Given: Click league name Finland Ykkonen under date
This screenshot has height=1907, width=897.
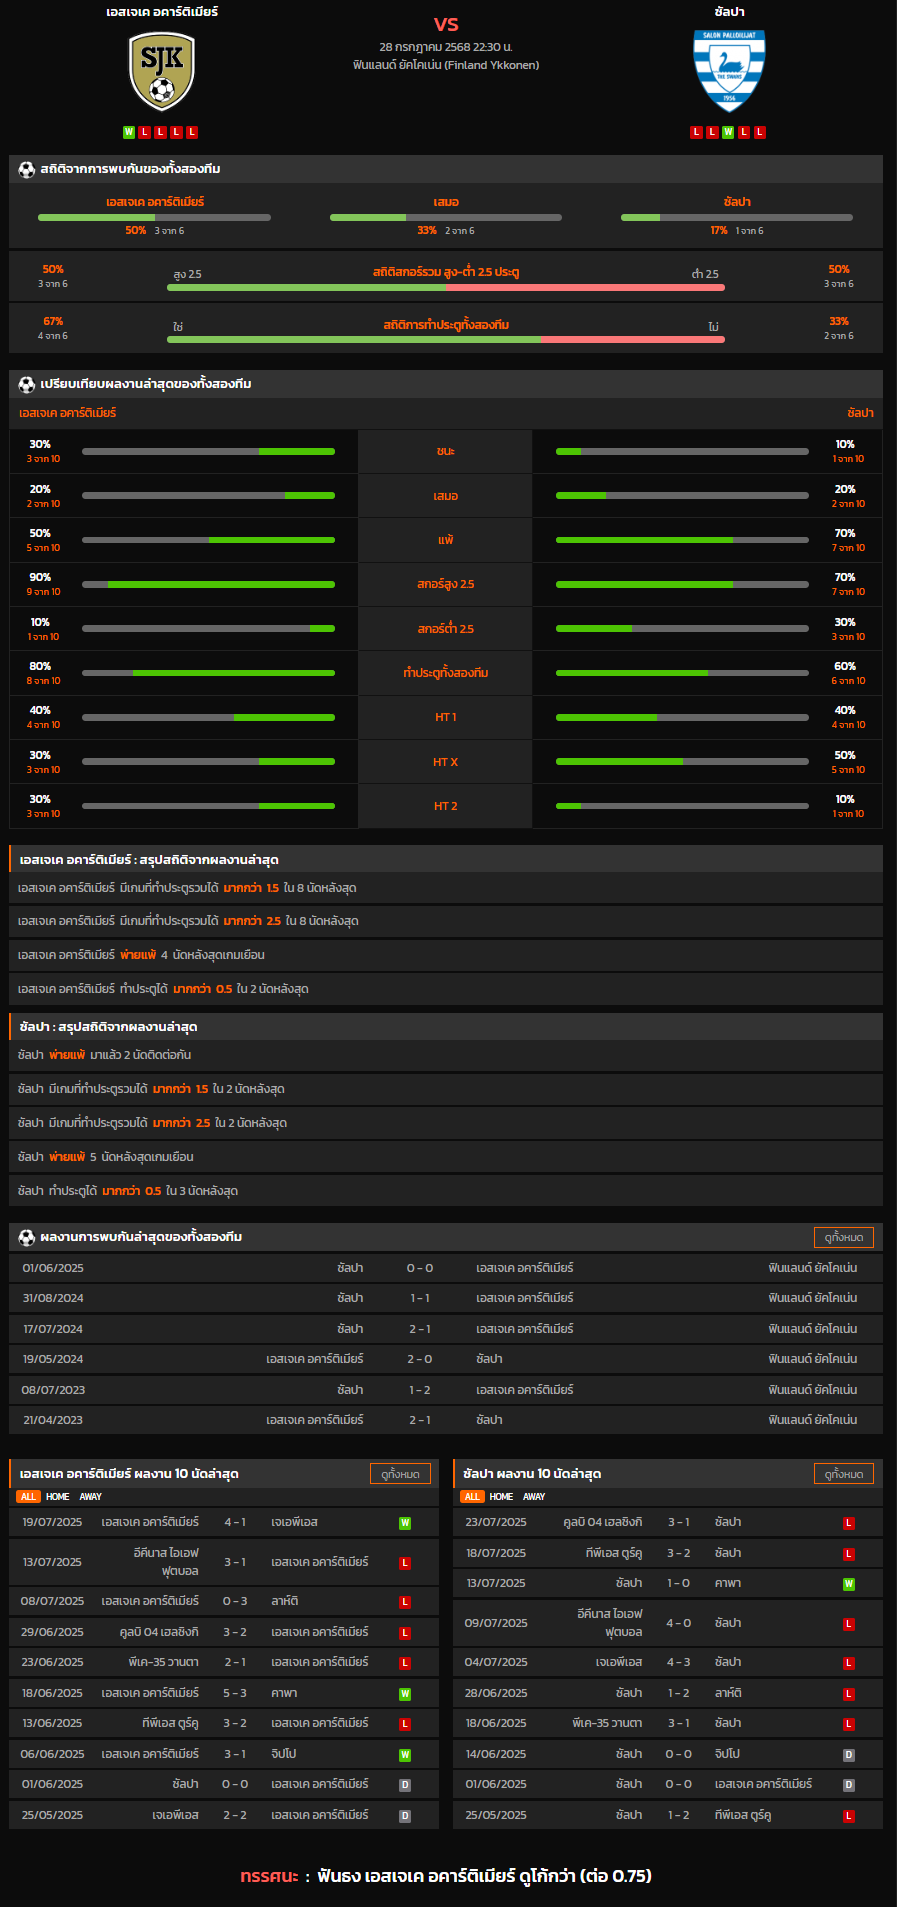Looking at the screenshot, I should click(x=446, y=65).
